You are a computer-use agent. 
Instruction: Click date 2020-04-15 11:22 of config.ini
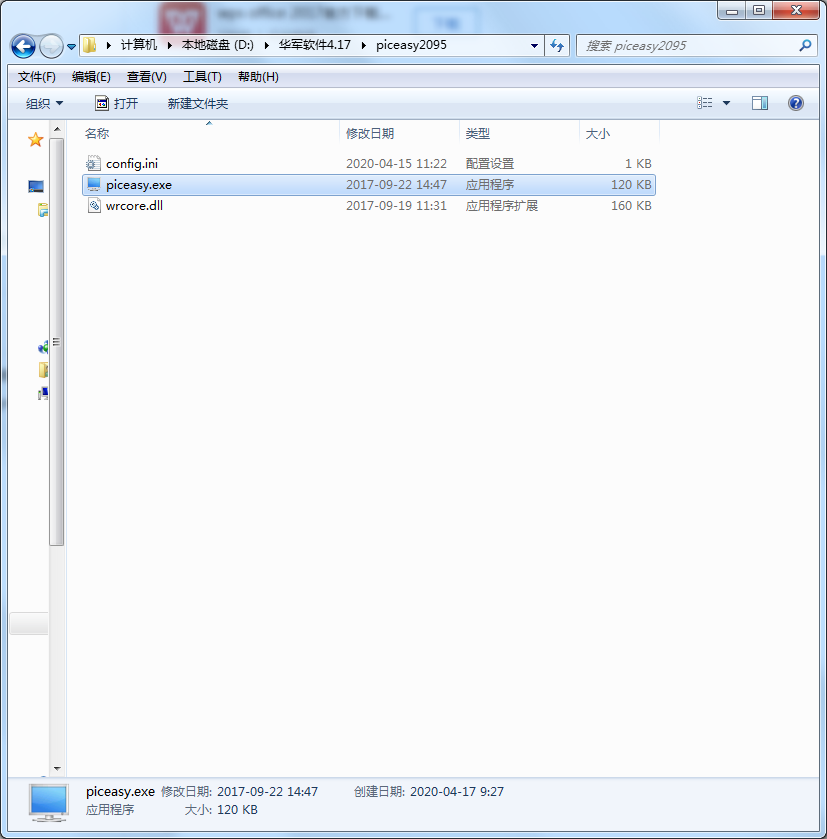pos(396,164)
